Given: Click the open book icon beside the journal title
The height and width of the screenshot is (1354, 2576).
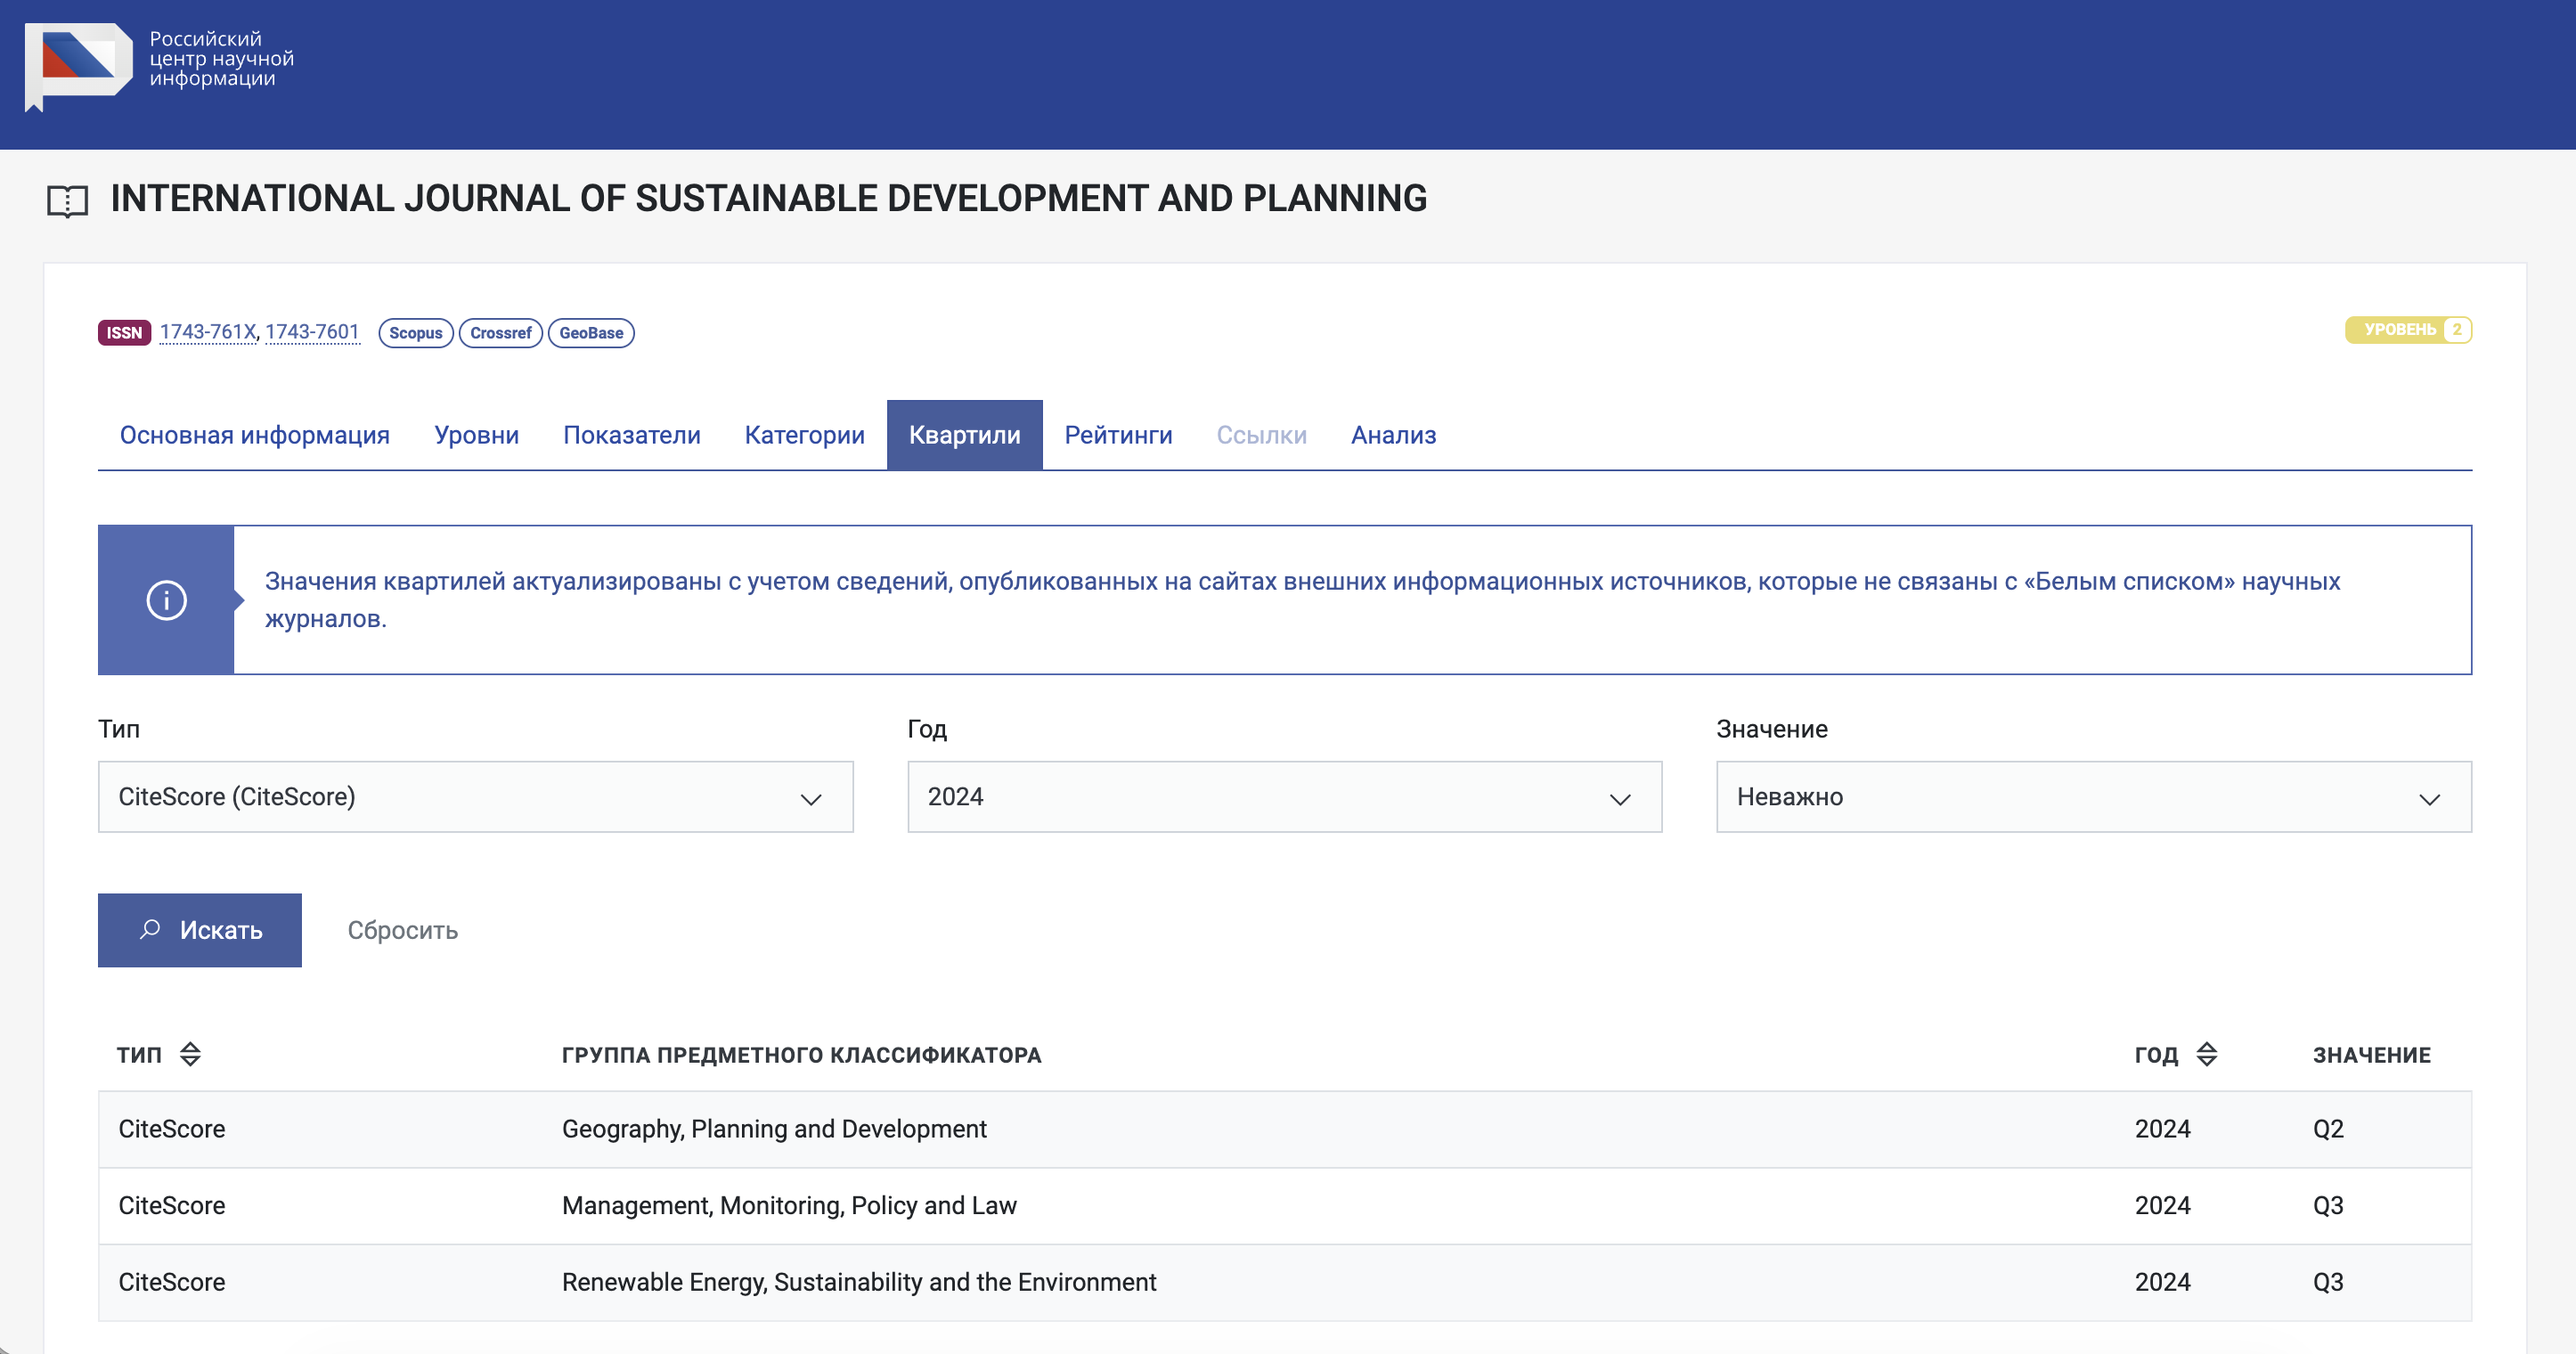Looking at the screenshot, I should point(67,200).
